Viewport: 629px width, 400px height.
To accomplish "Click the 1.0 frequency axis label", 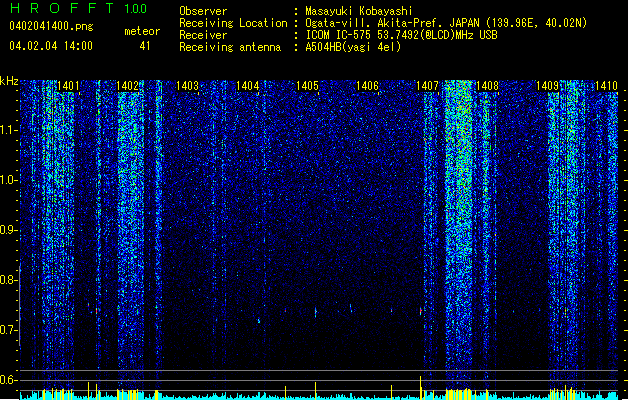I will click(x=8, y=180).
